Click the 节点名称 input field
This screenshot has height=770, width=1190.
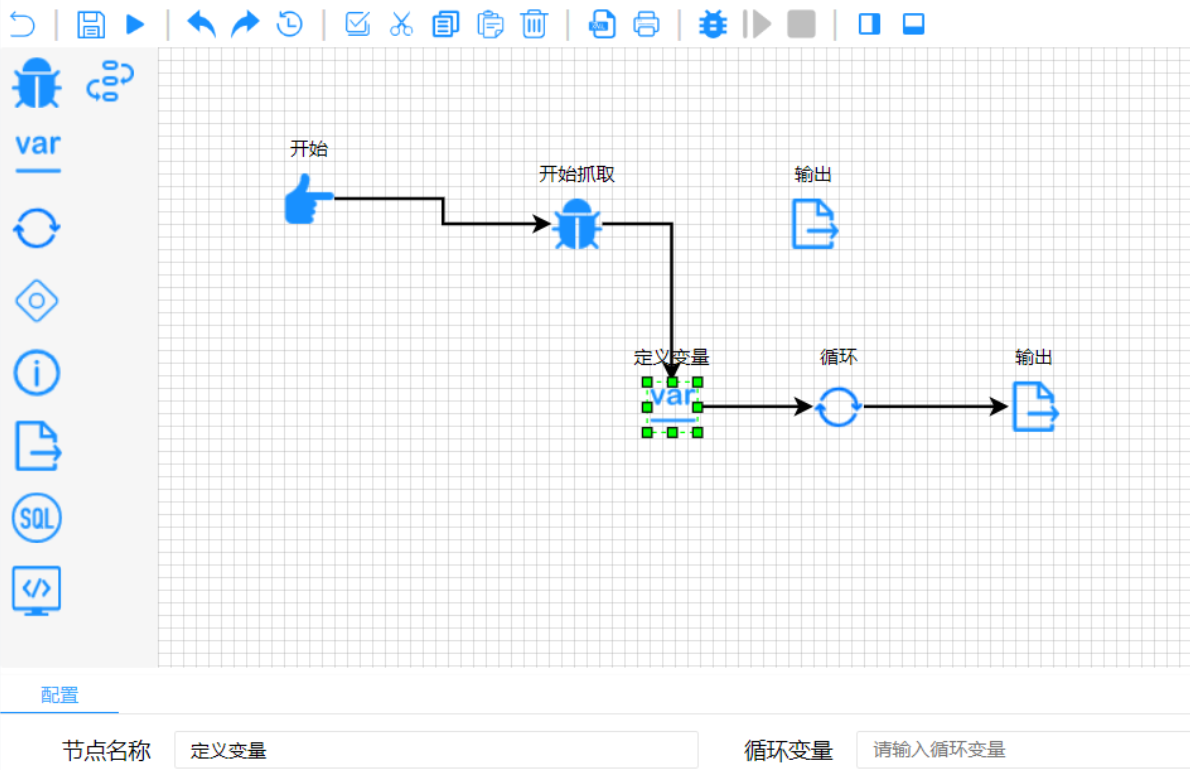(435, 750)
